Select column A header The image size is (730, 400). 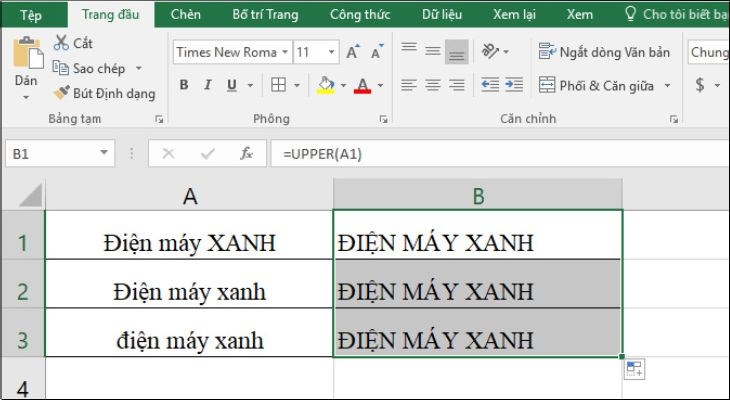(x=189, y=196)
